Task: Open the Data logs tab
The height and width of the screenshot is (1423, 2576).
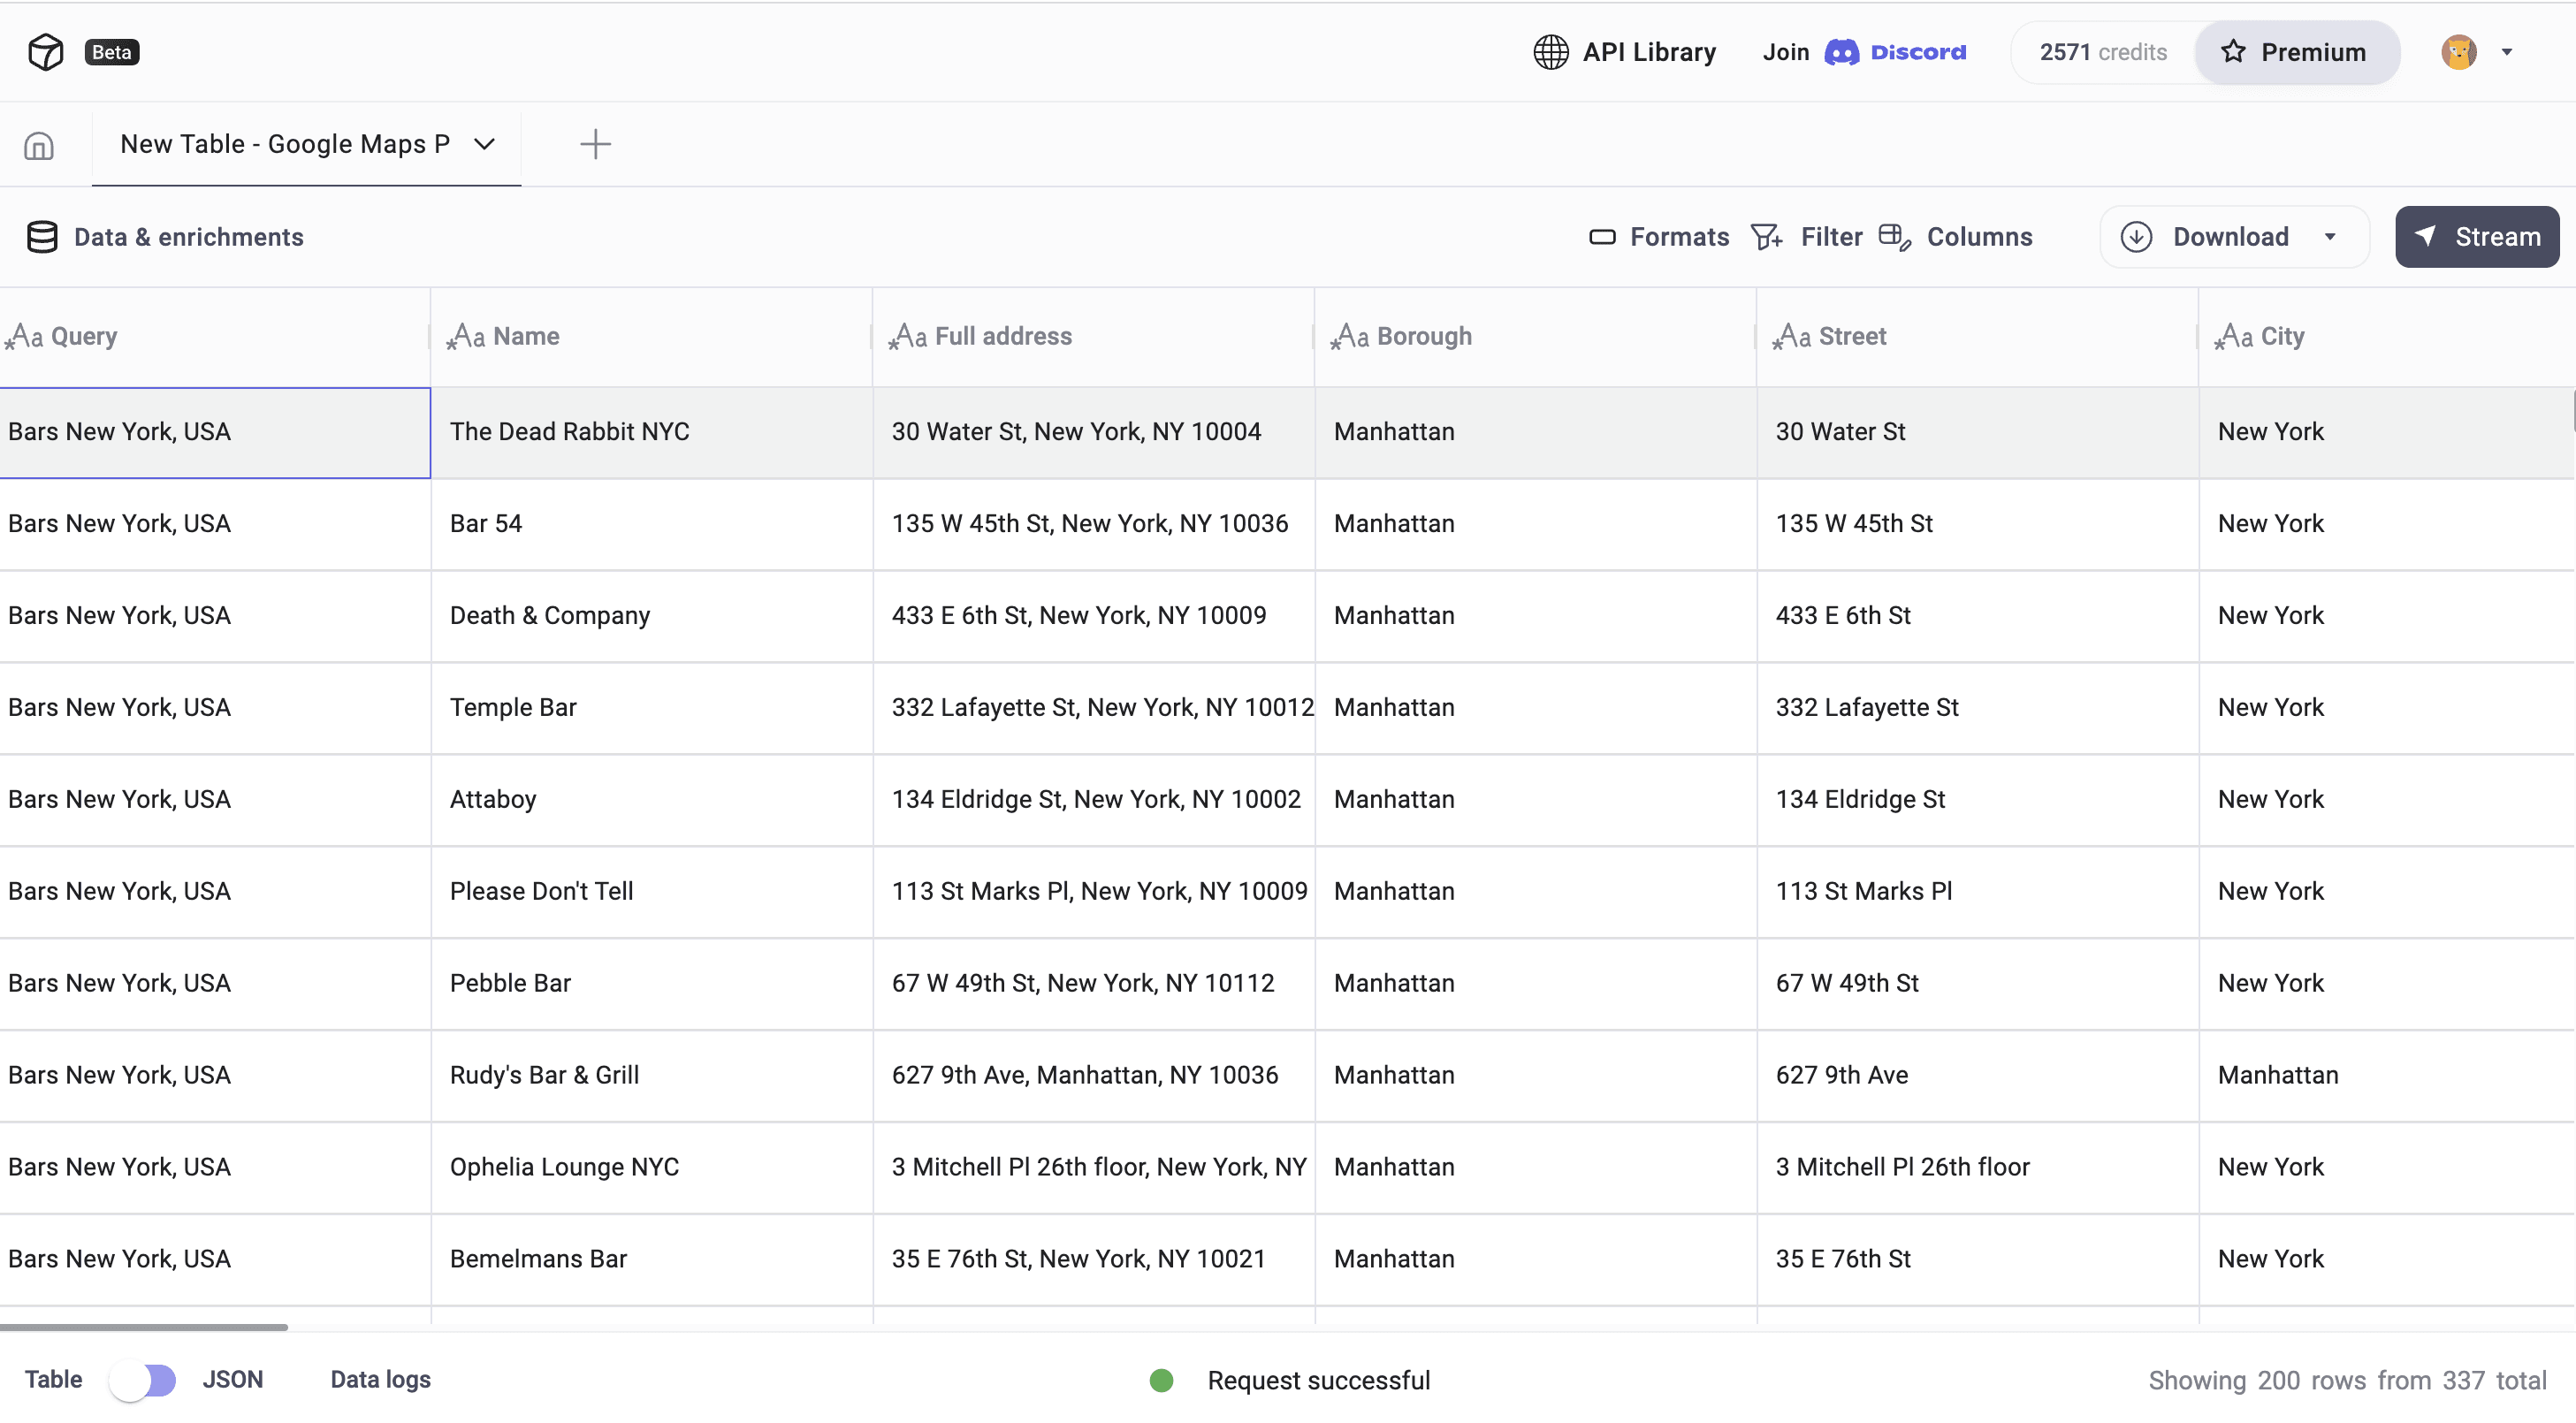Action: coord(380,1380)
